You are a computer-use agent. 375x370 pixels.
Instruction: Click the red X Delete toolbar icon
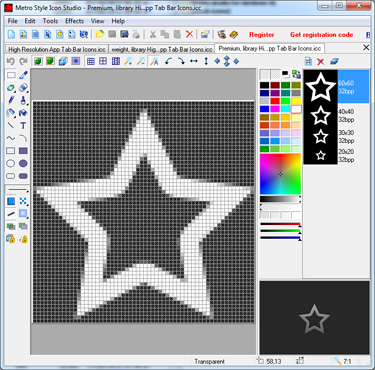tap(189, 34)
